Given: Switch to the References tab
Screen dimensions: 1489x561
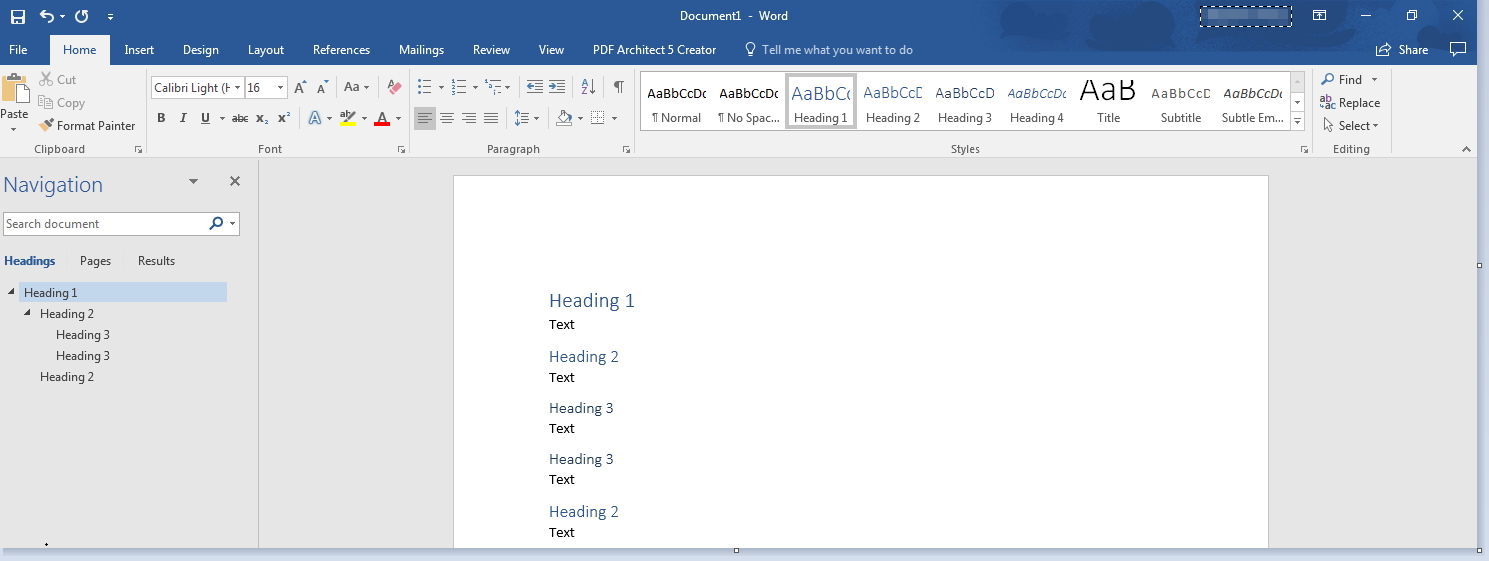Looking at the screenshot, I should [341, 50].
